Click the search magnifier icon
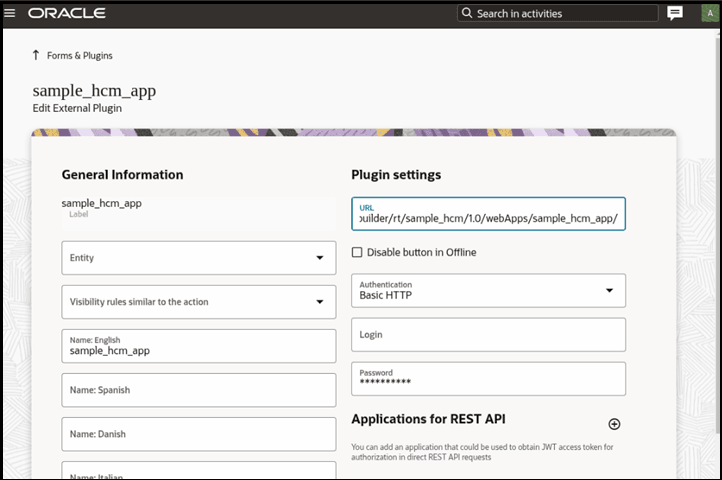 click(467, 13)
